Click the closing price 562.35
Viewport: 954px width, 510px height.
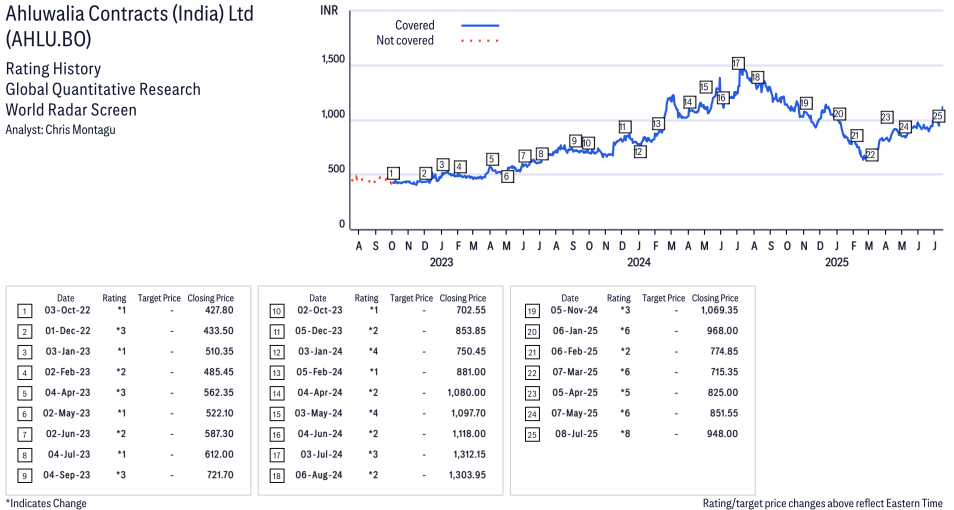(218, 393)
